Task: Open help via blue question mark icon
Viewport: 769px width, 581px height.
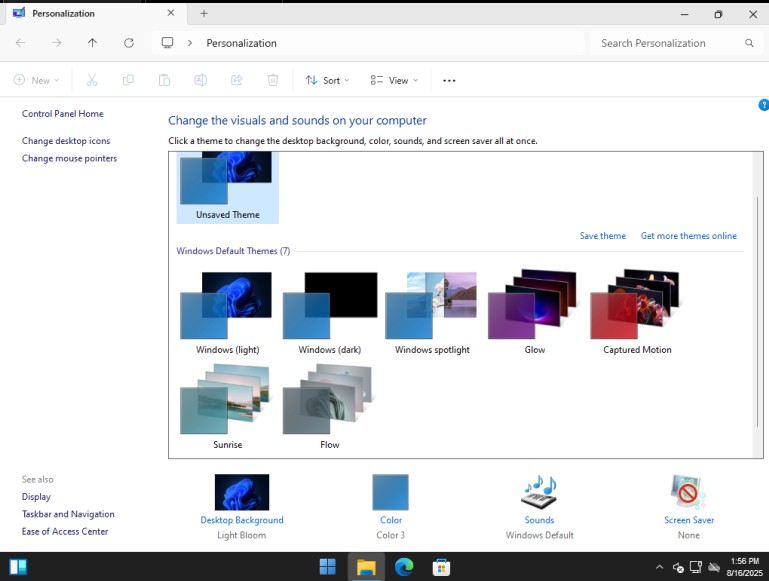Action: point(764,105)
